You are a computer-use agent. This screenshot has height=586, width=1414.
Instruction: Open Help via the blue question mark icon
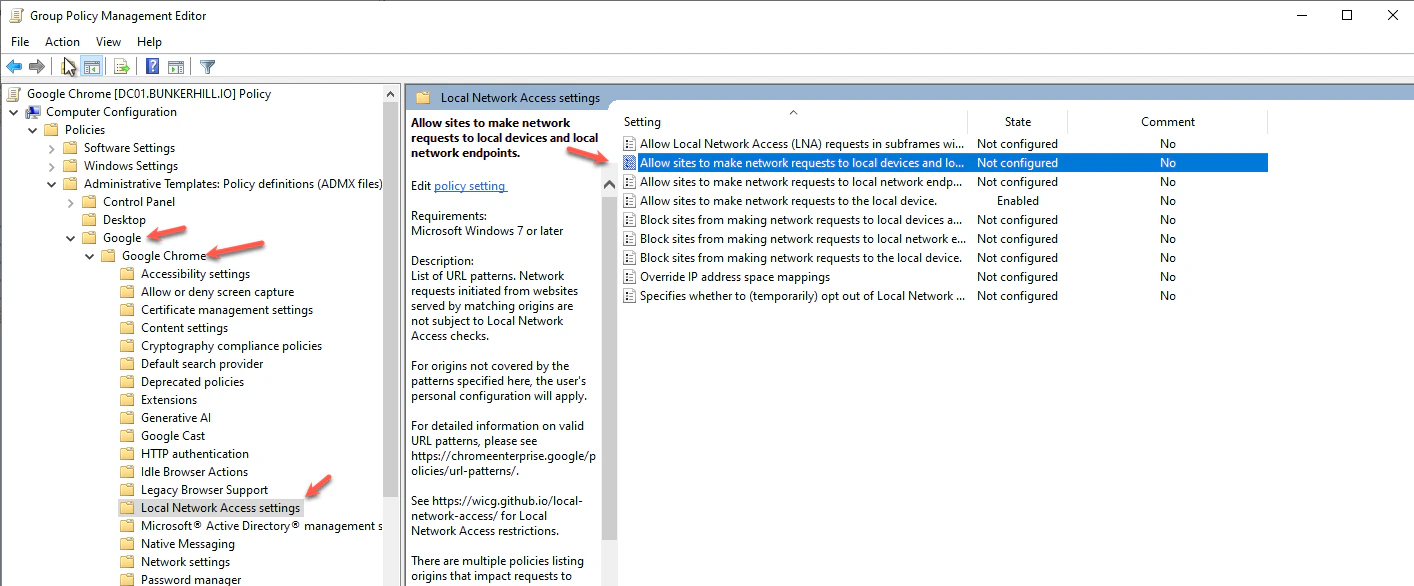click(152, 67)
